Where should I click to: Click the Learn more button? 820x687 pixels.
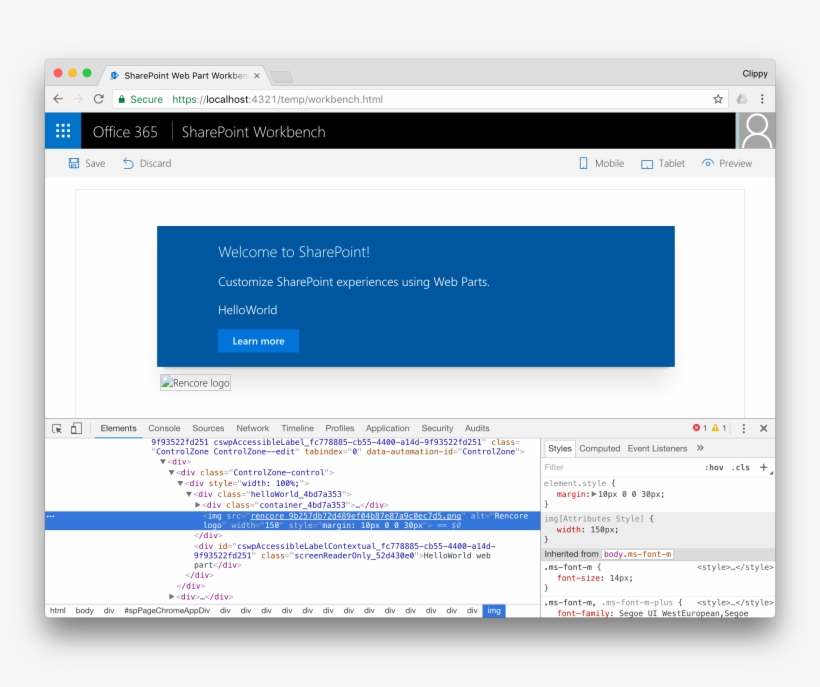[x=258, y=341]
